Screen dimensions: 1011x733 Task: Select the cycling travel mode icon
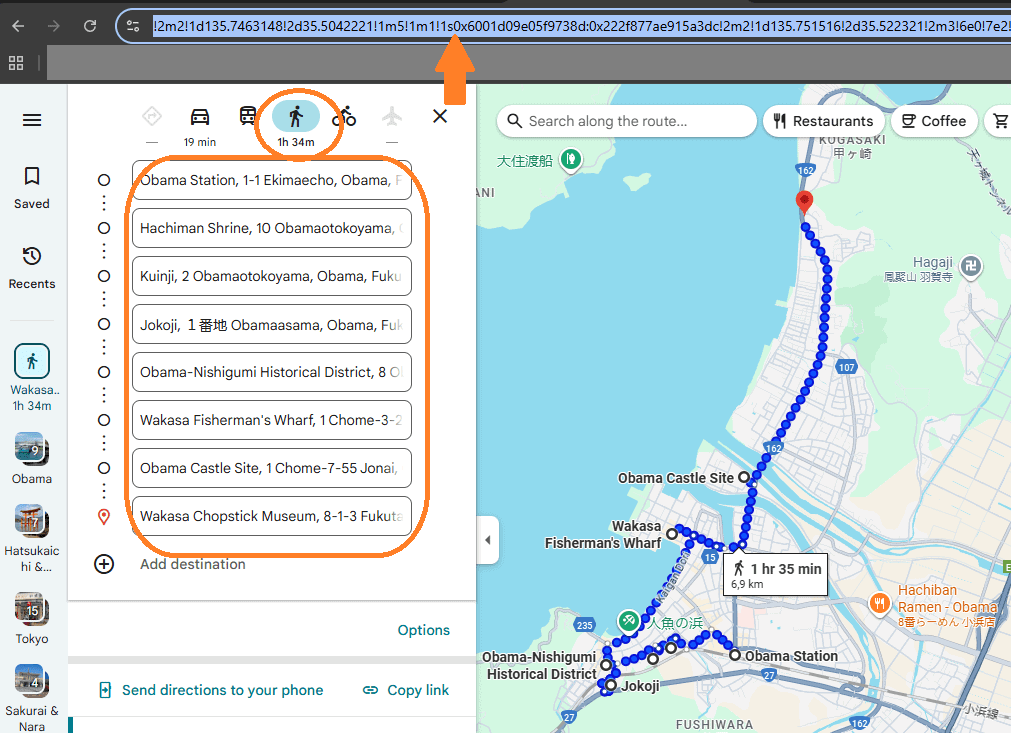[345, 116]
